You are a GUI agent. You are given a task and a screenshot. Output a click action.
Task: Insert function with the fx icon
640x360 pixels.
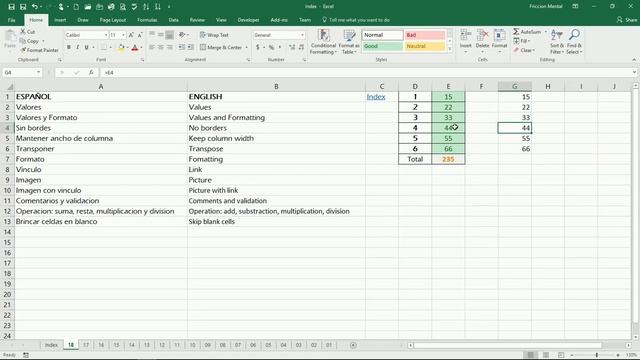(91, 72)
